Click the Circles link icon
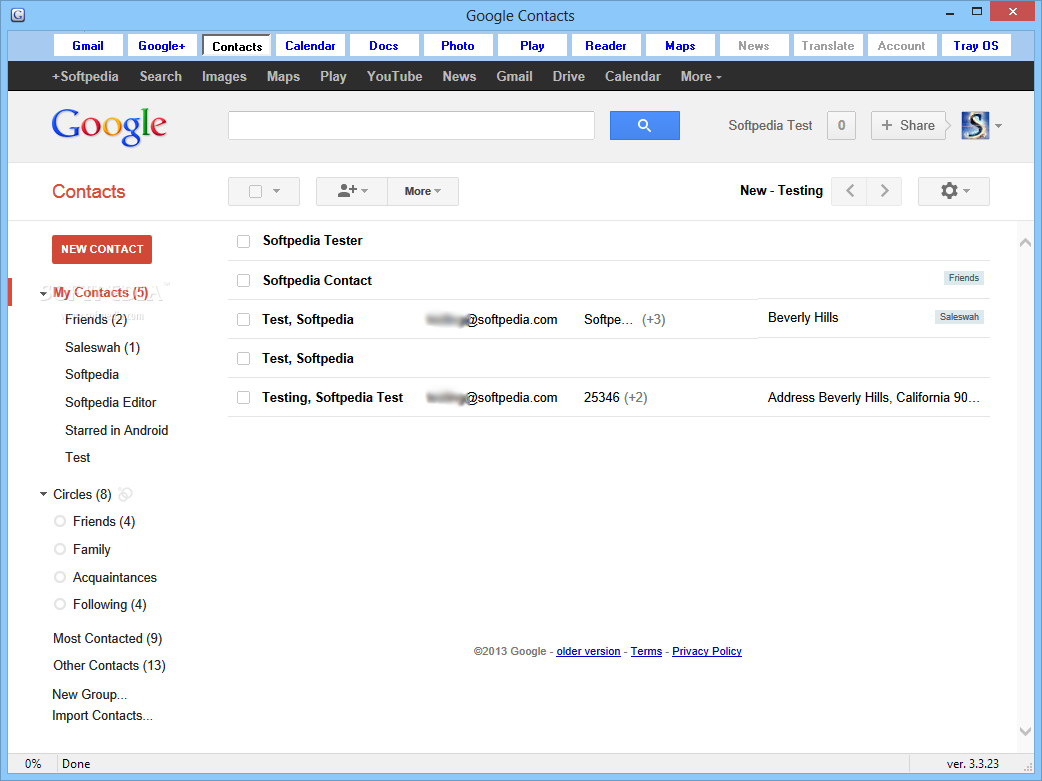Viewport: 1042px width, 781px height. point(125,495)
